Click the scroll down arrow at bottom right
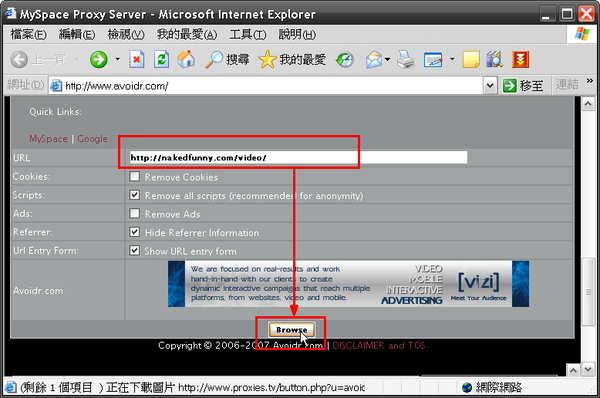Screen dimensions: 600x398 (x=588, y=369)
